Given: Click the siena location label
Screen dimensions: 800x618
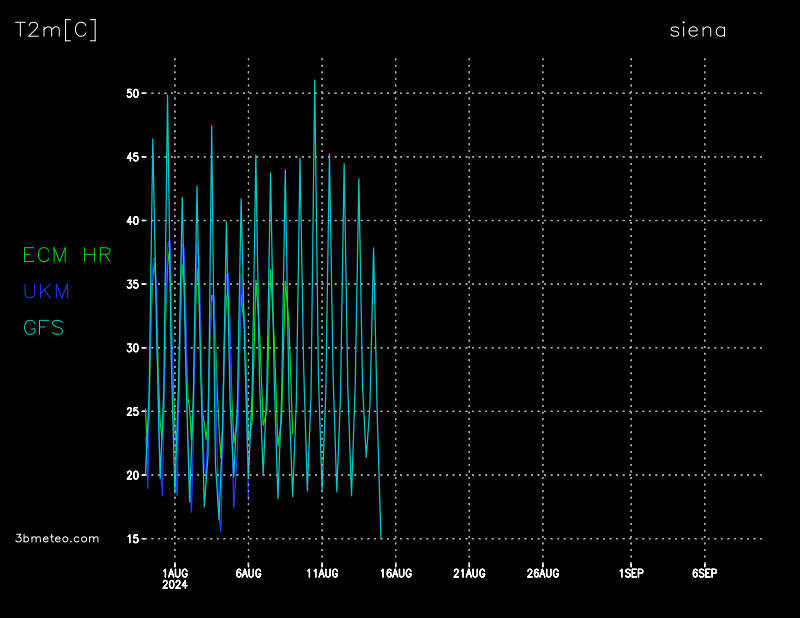Looking at the screenshot, I should click(697, 30).
